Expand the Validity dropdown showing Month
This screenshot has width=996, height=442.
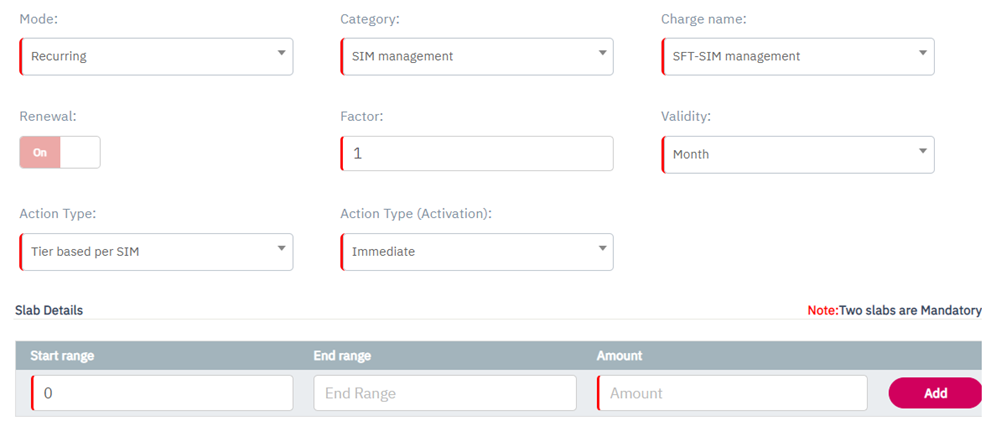pyautogui.click(x=797, y=154)
